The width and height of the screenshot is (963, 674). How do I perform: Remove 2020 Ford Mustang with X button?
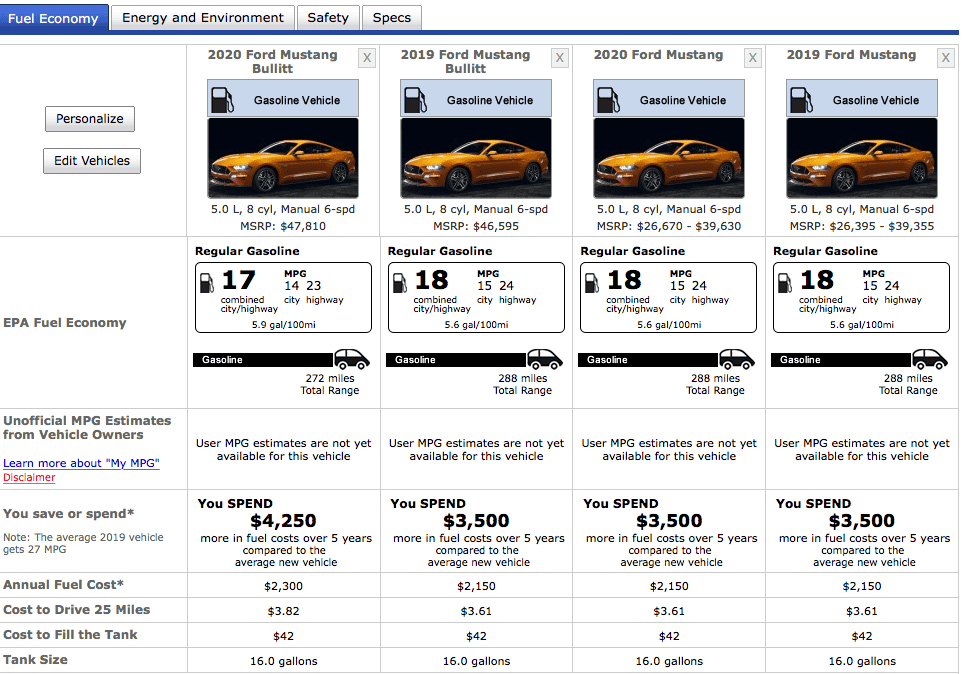(752, 58)
